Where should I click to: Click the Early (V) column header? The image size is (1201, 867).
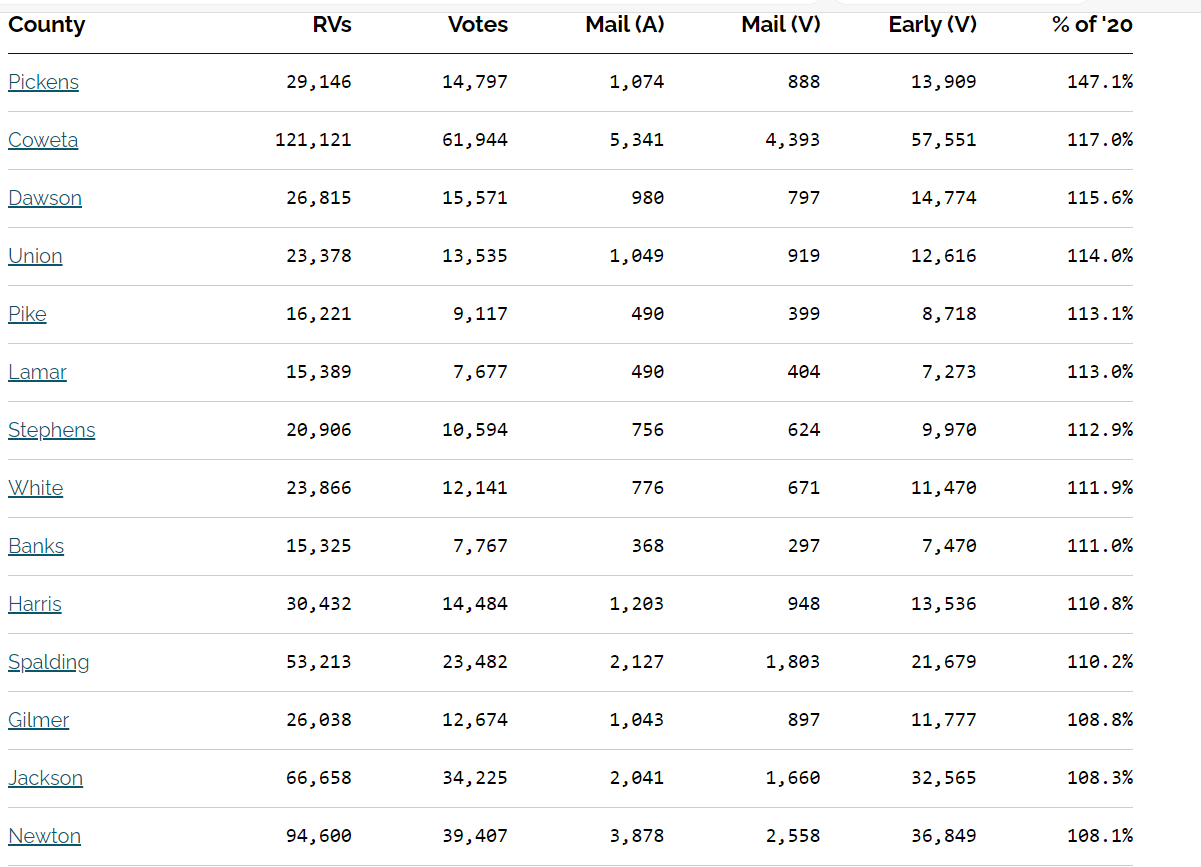pos(932,25)
